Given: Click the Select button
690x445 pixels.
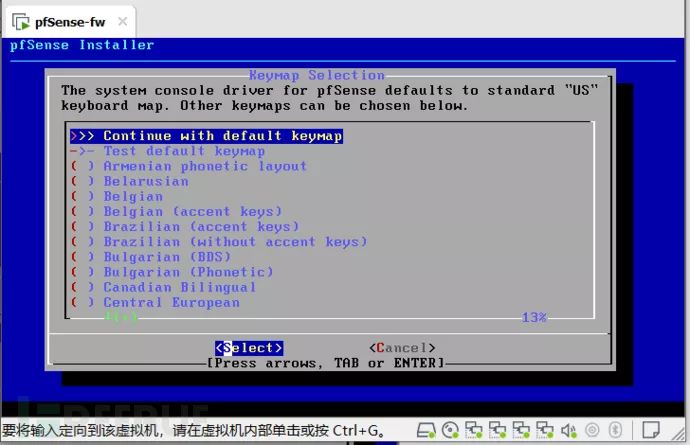Looking at the screenshot, I should coord(249,348).
